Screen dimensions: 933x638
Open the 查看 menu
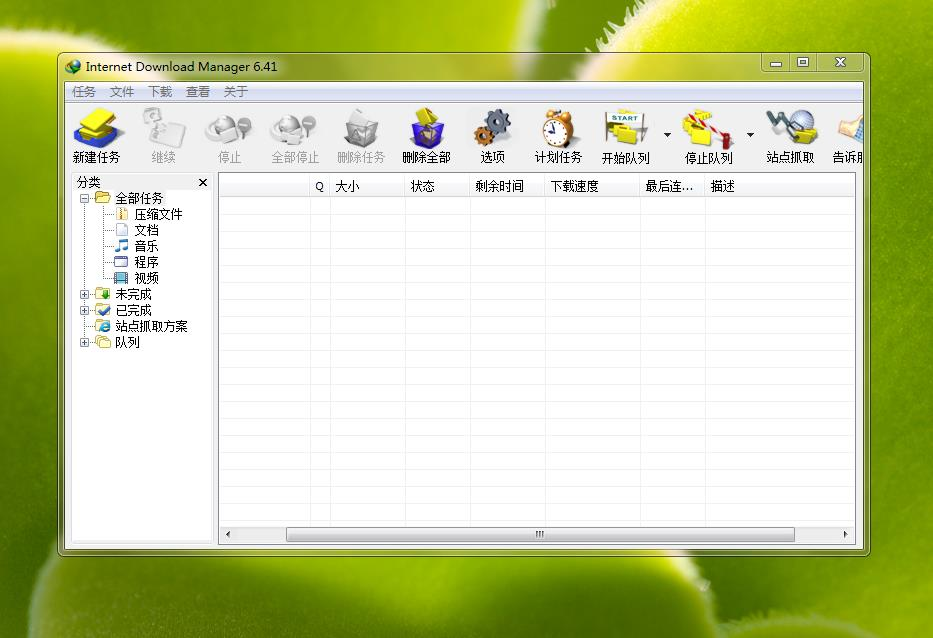click(198, 92)
